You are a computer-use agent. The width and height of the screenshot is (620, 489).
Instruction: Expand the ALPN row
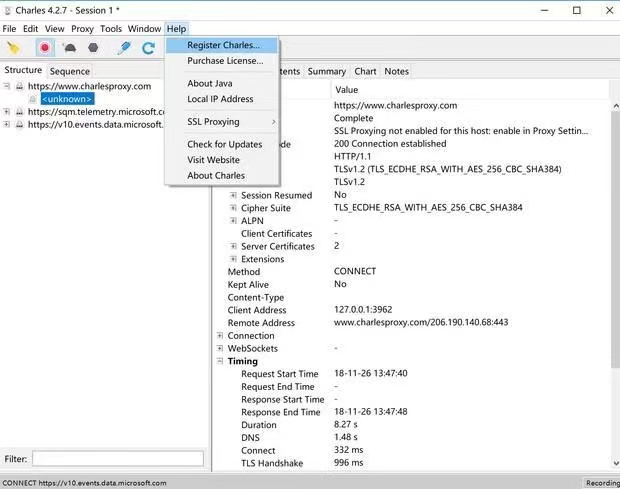click(233, 221)
